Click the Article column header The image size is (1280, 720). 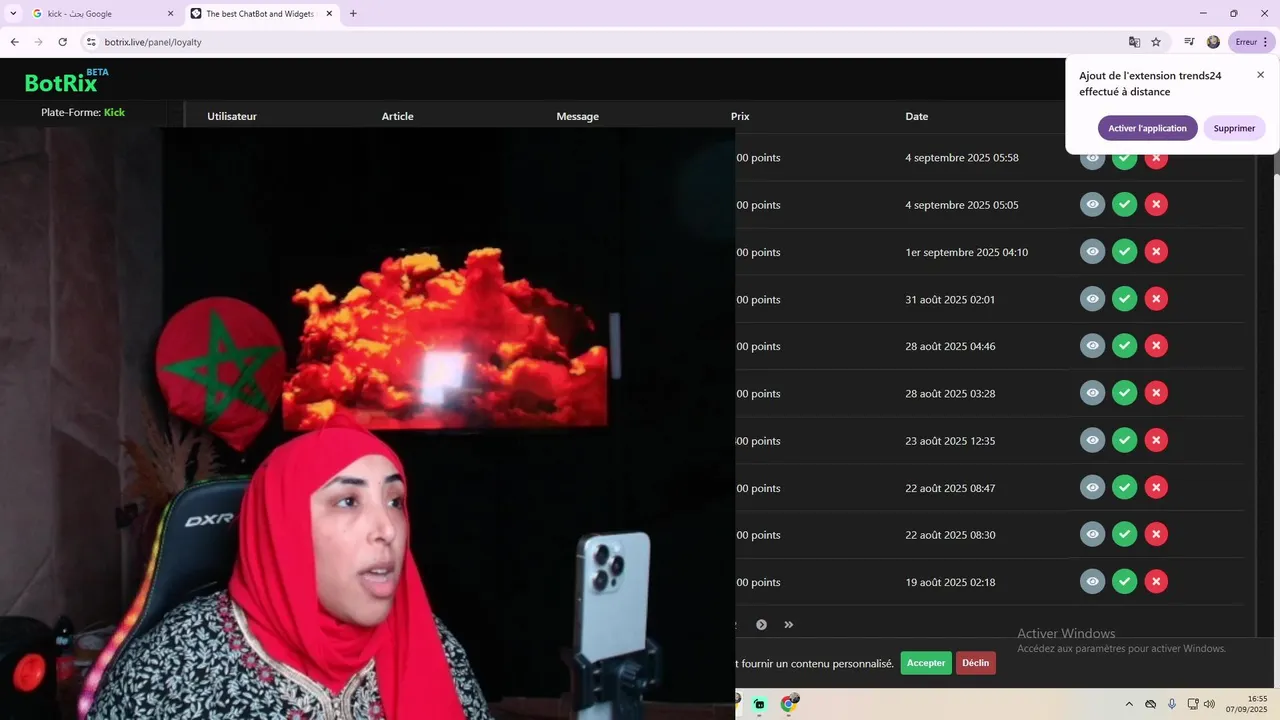(397, 116)
